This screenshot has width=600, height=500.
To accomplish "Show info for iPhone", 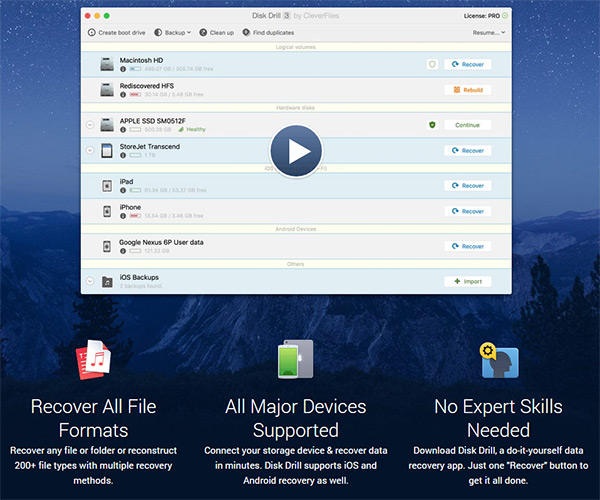I will point(123,216).
